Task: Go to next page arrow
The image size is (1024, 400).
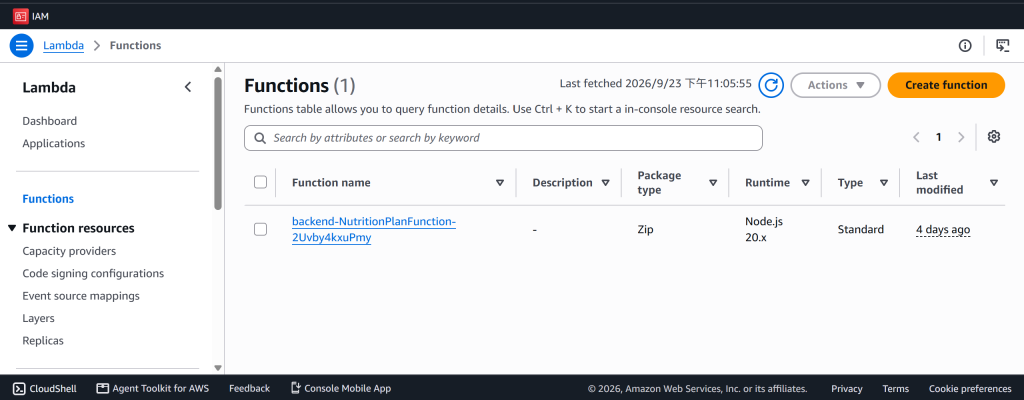Action: pos(961,137)
